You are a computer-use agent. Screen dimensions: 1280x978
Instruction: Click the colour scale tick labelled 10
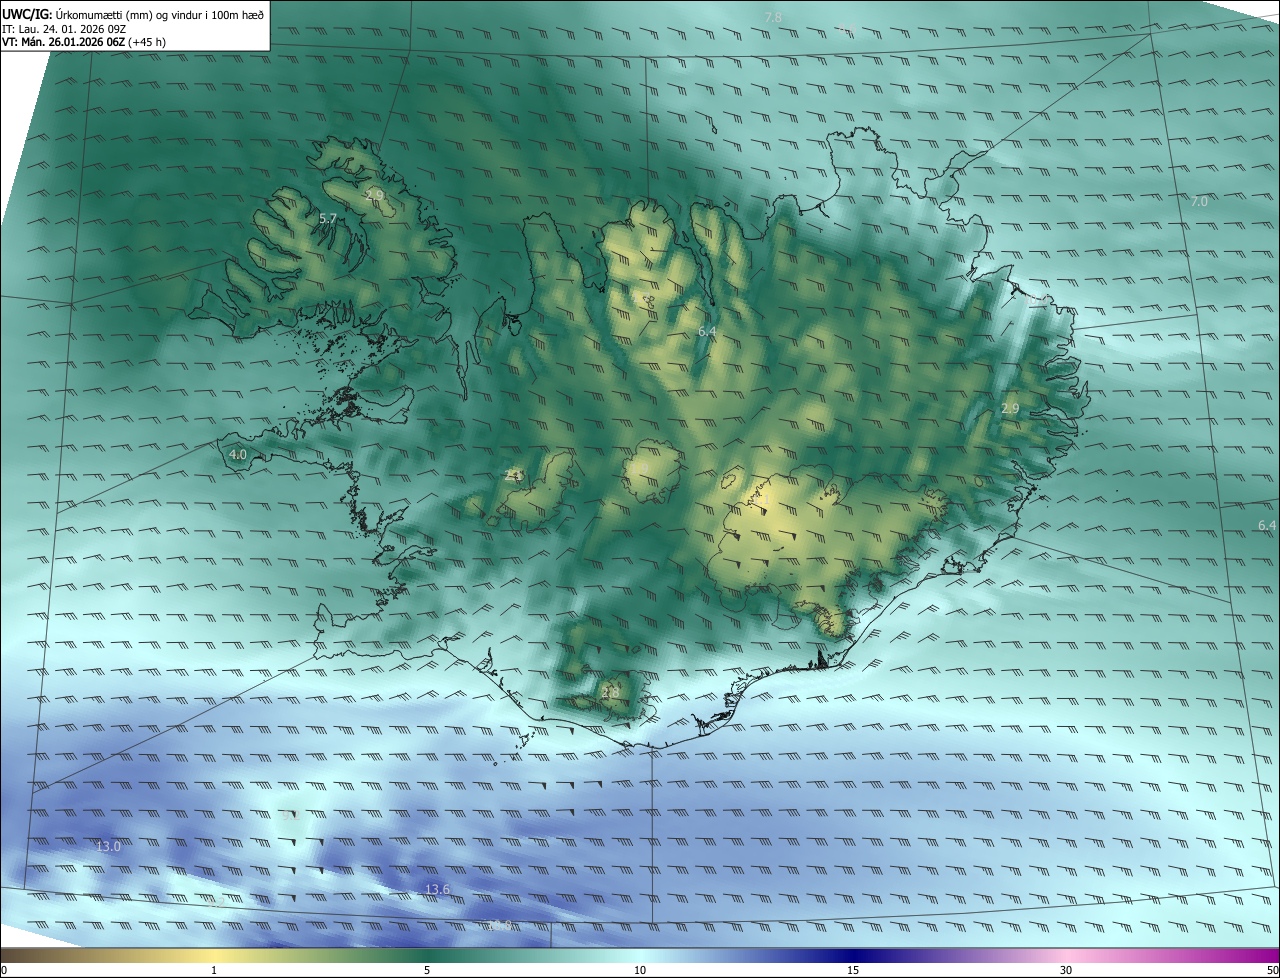[x=640, y=970]
